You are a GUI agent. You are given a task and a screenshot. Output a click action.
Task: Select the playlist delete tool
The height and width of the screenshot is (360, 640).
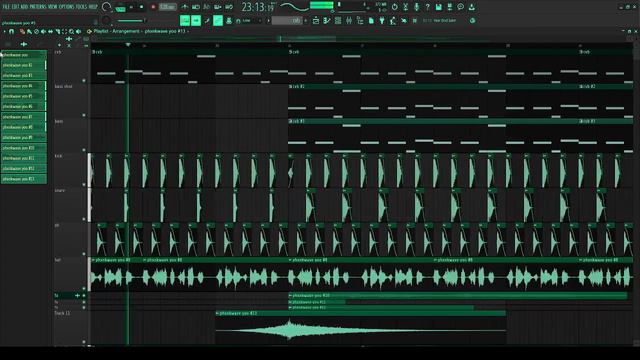click(x=36, y=31)
